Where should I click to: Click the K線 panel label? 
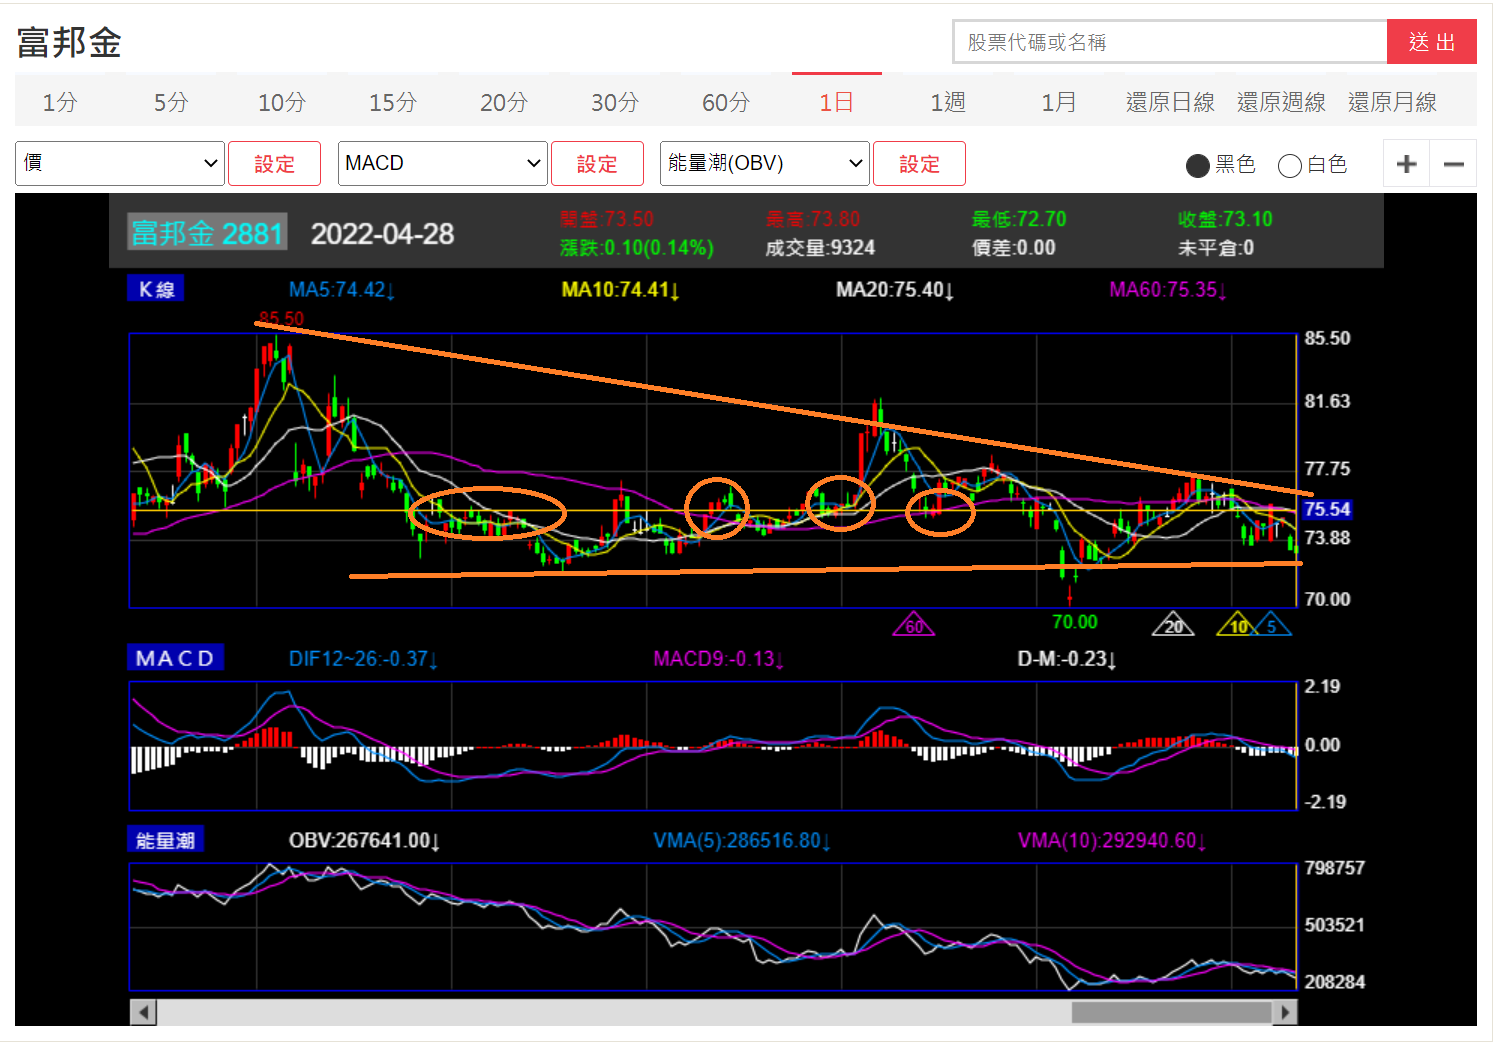pos(156,289)
